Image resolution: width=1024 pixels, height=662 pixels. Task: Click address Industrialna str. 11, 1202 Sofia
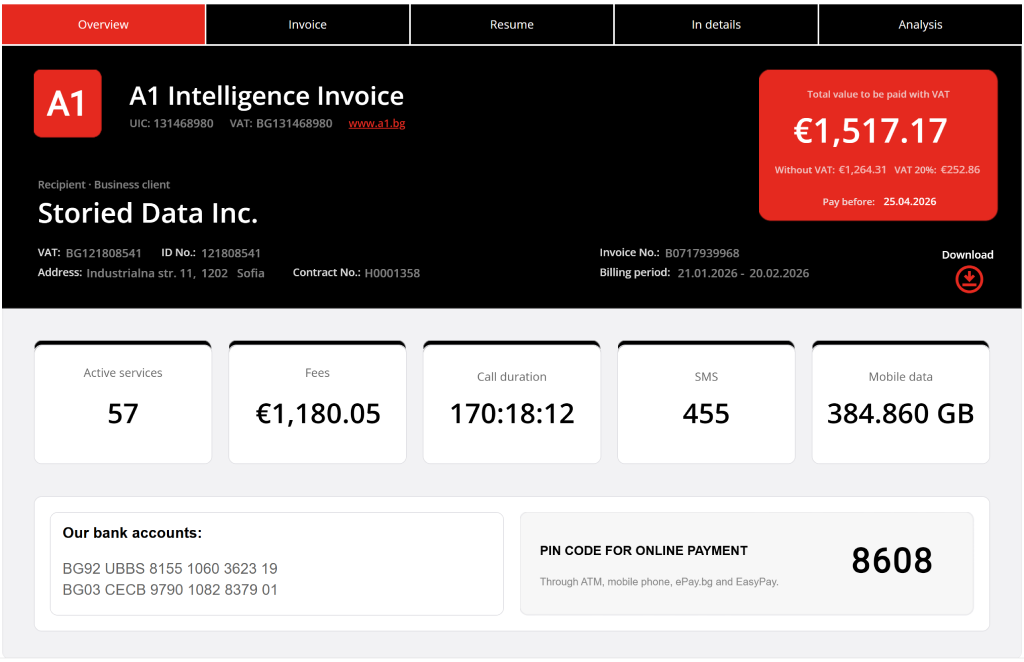click(175, 274)
